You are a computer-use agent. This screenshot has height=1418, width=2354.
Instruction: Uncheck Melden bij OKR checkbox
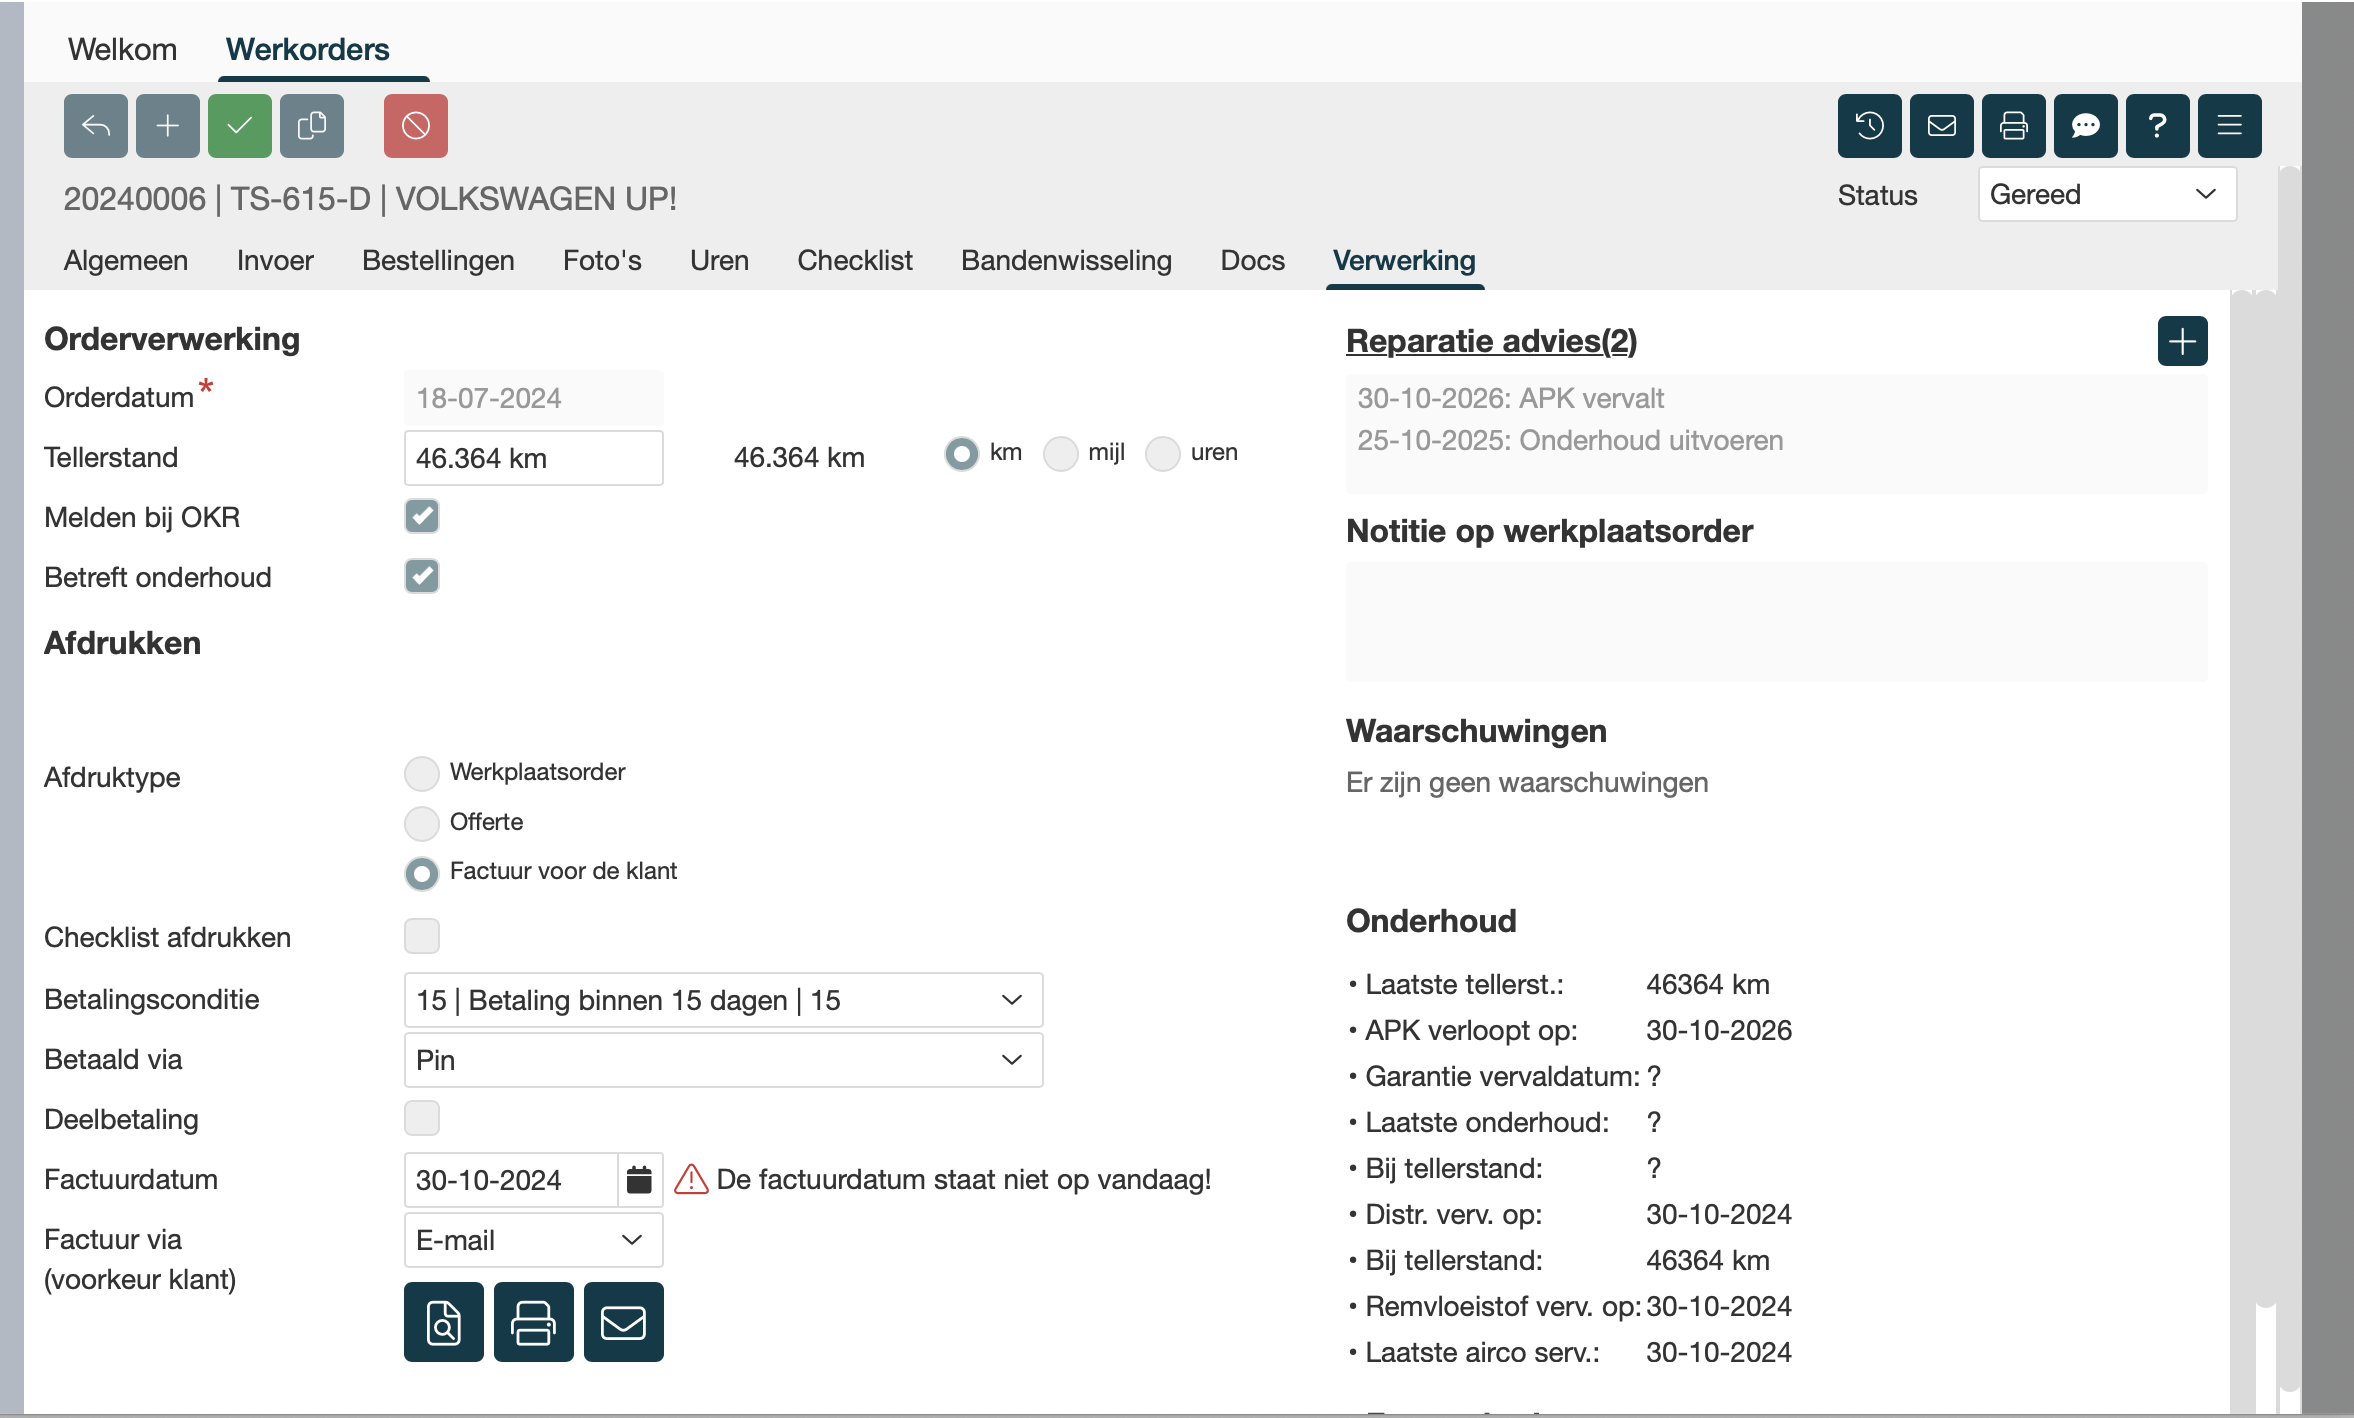point(421,517)
